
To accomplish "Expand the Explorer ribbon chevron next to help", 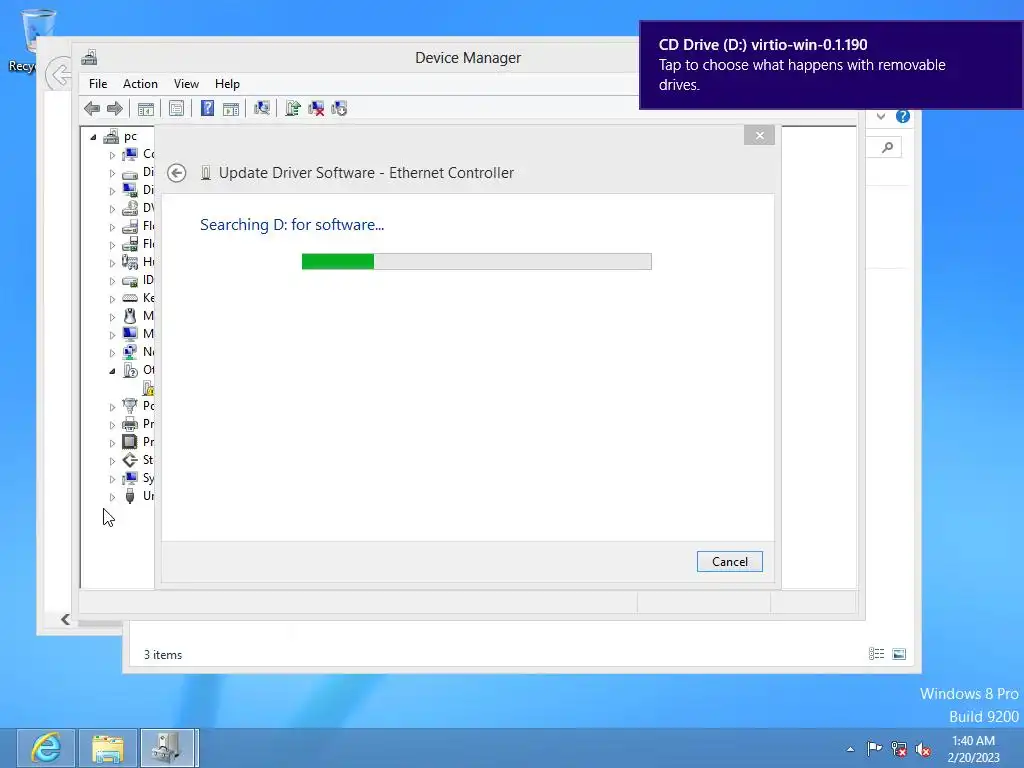I will 881,116.
